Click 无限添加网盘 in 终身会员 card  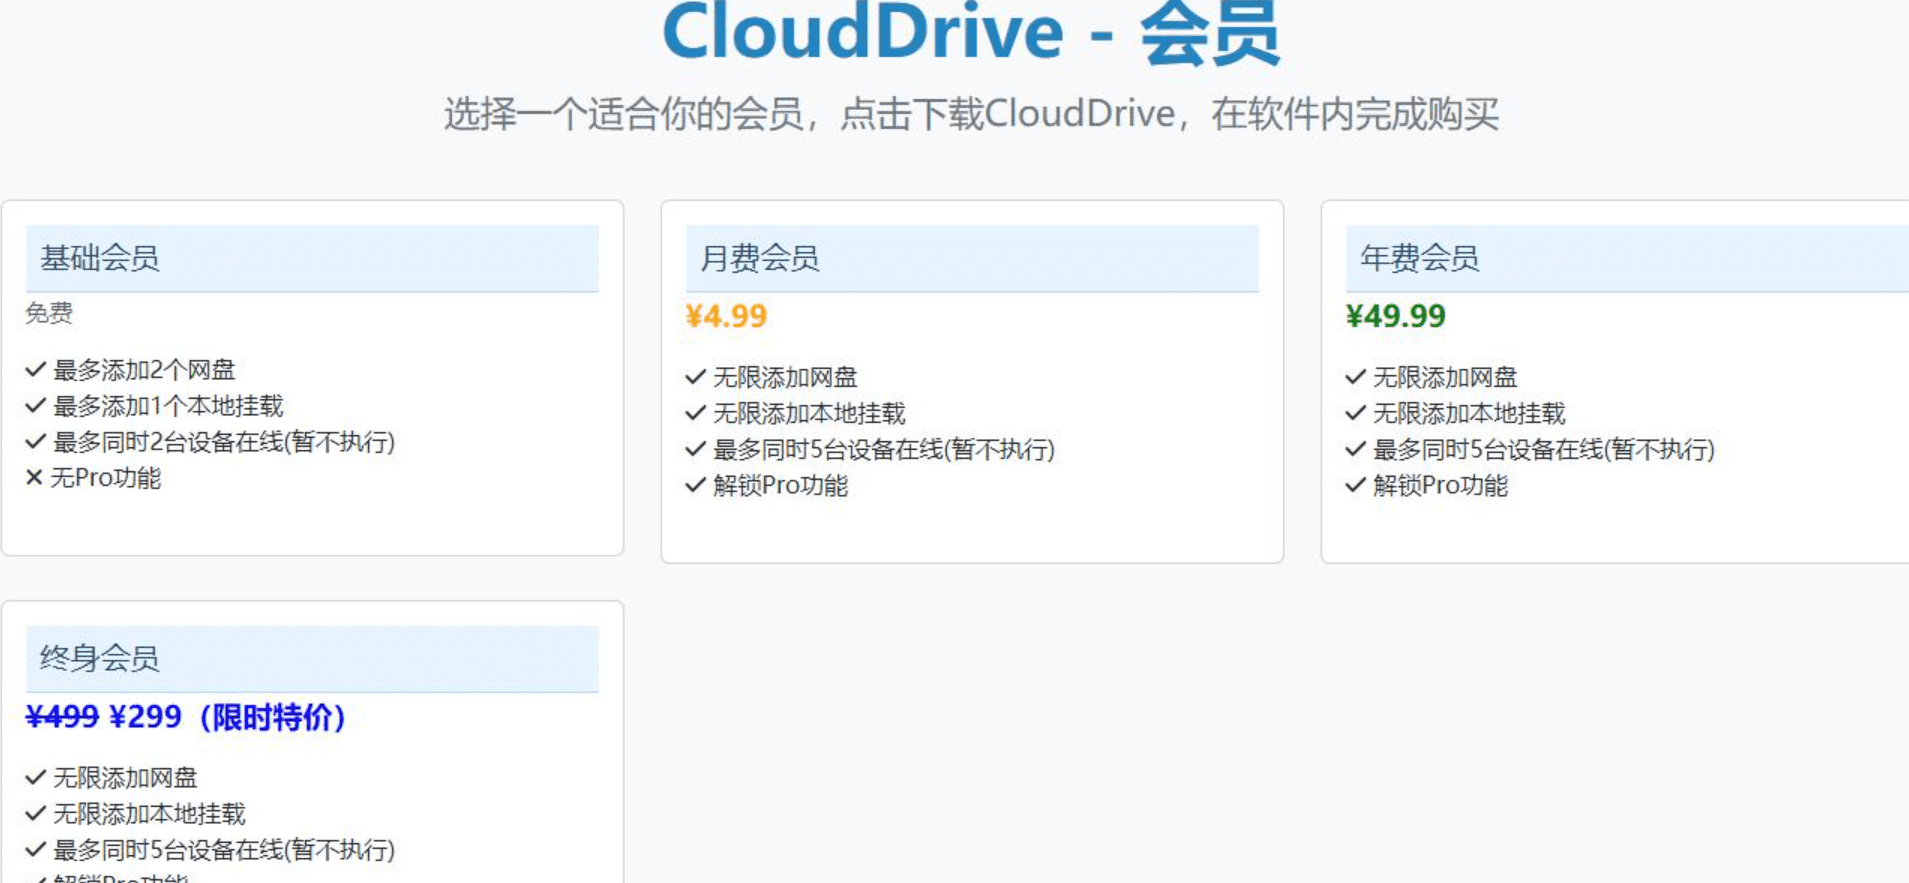(x=125, y=778)
